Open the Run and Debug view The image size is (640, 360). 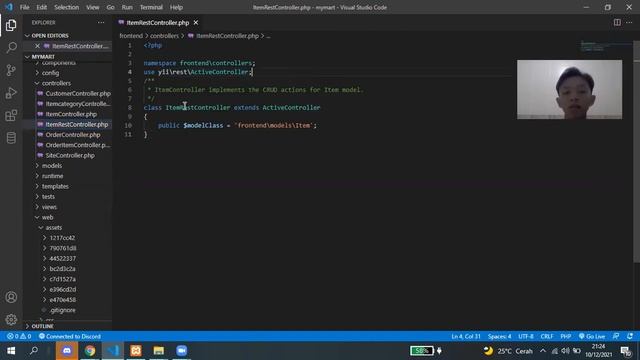11,93
